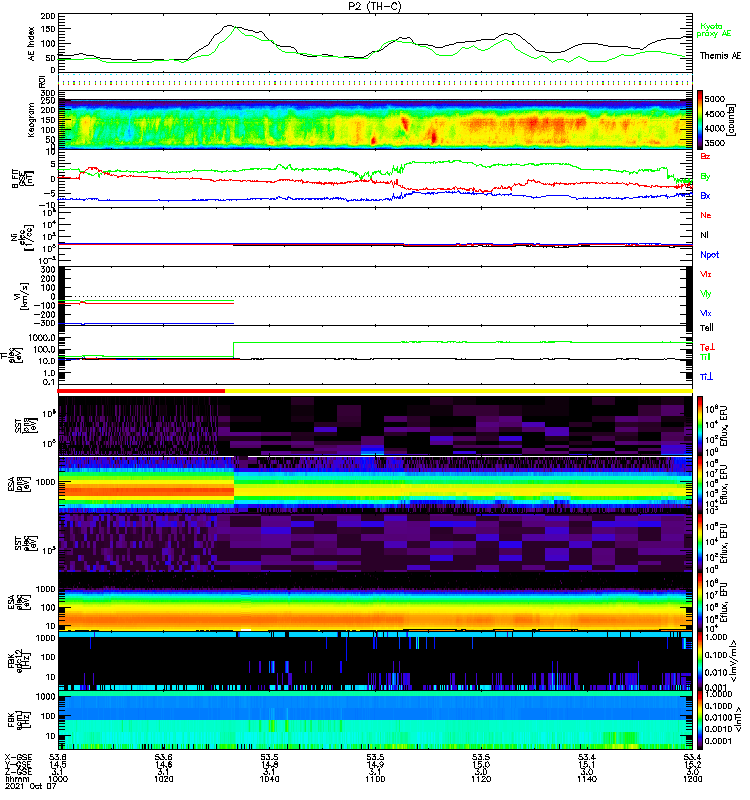The image size is (750, 800).
Task: Click the 1140 time tick label
Action: point(587,779)
